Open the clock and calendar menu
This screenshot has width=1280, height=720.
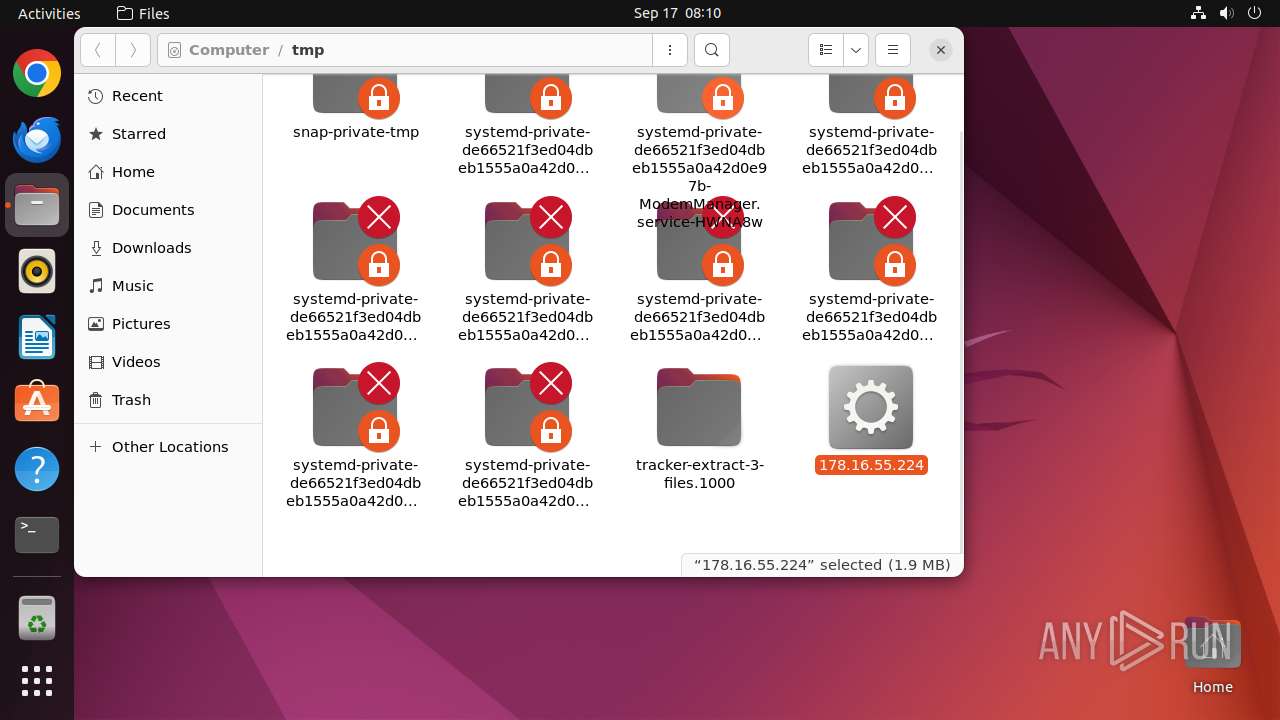[x=677, y=13]
